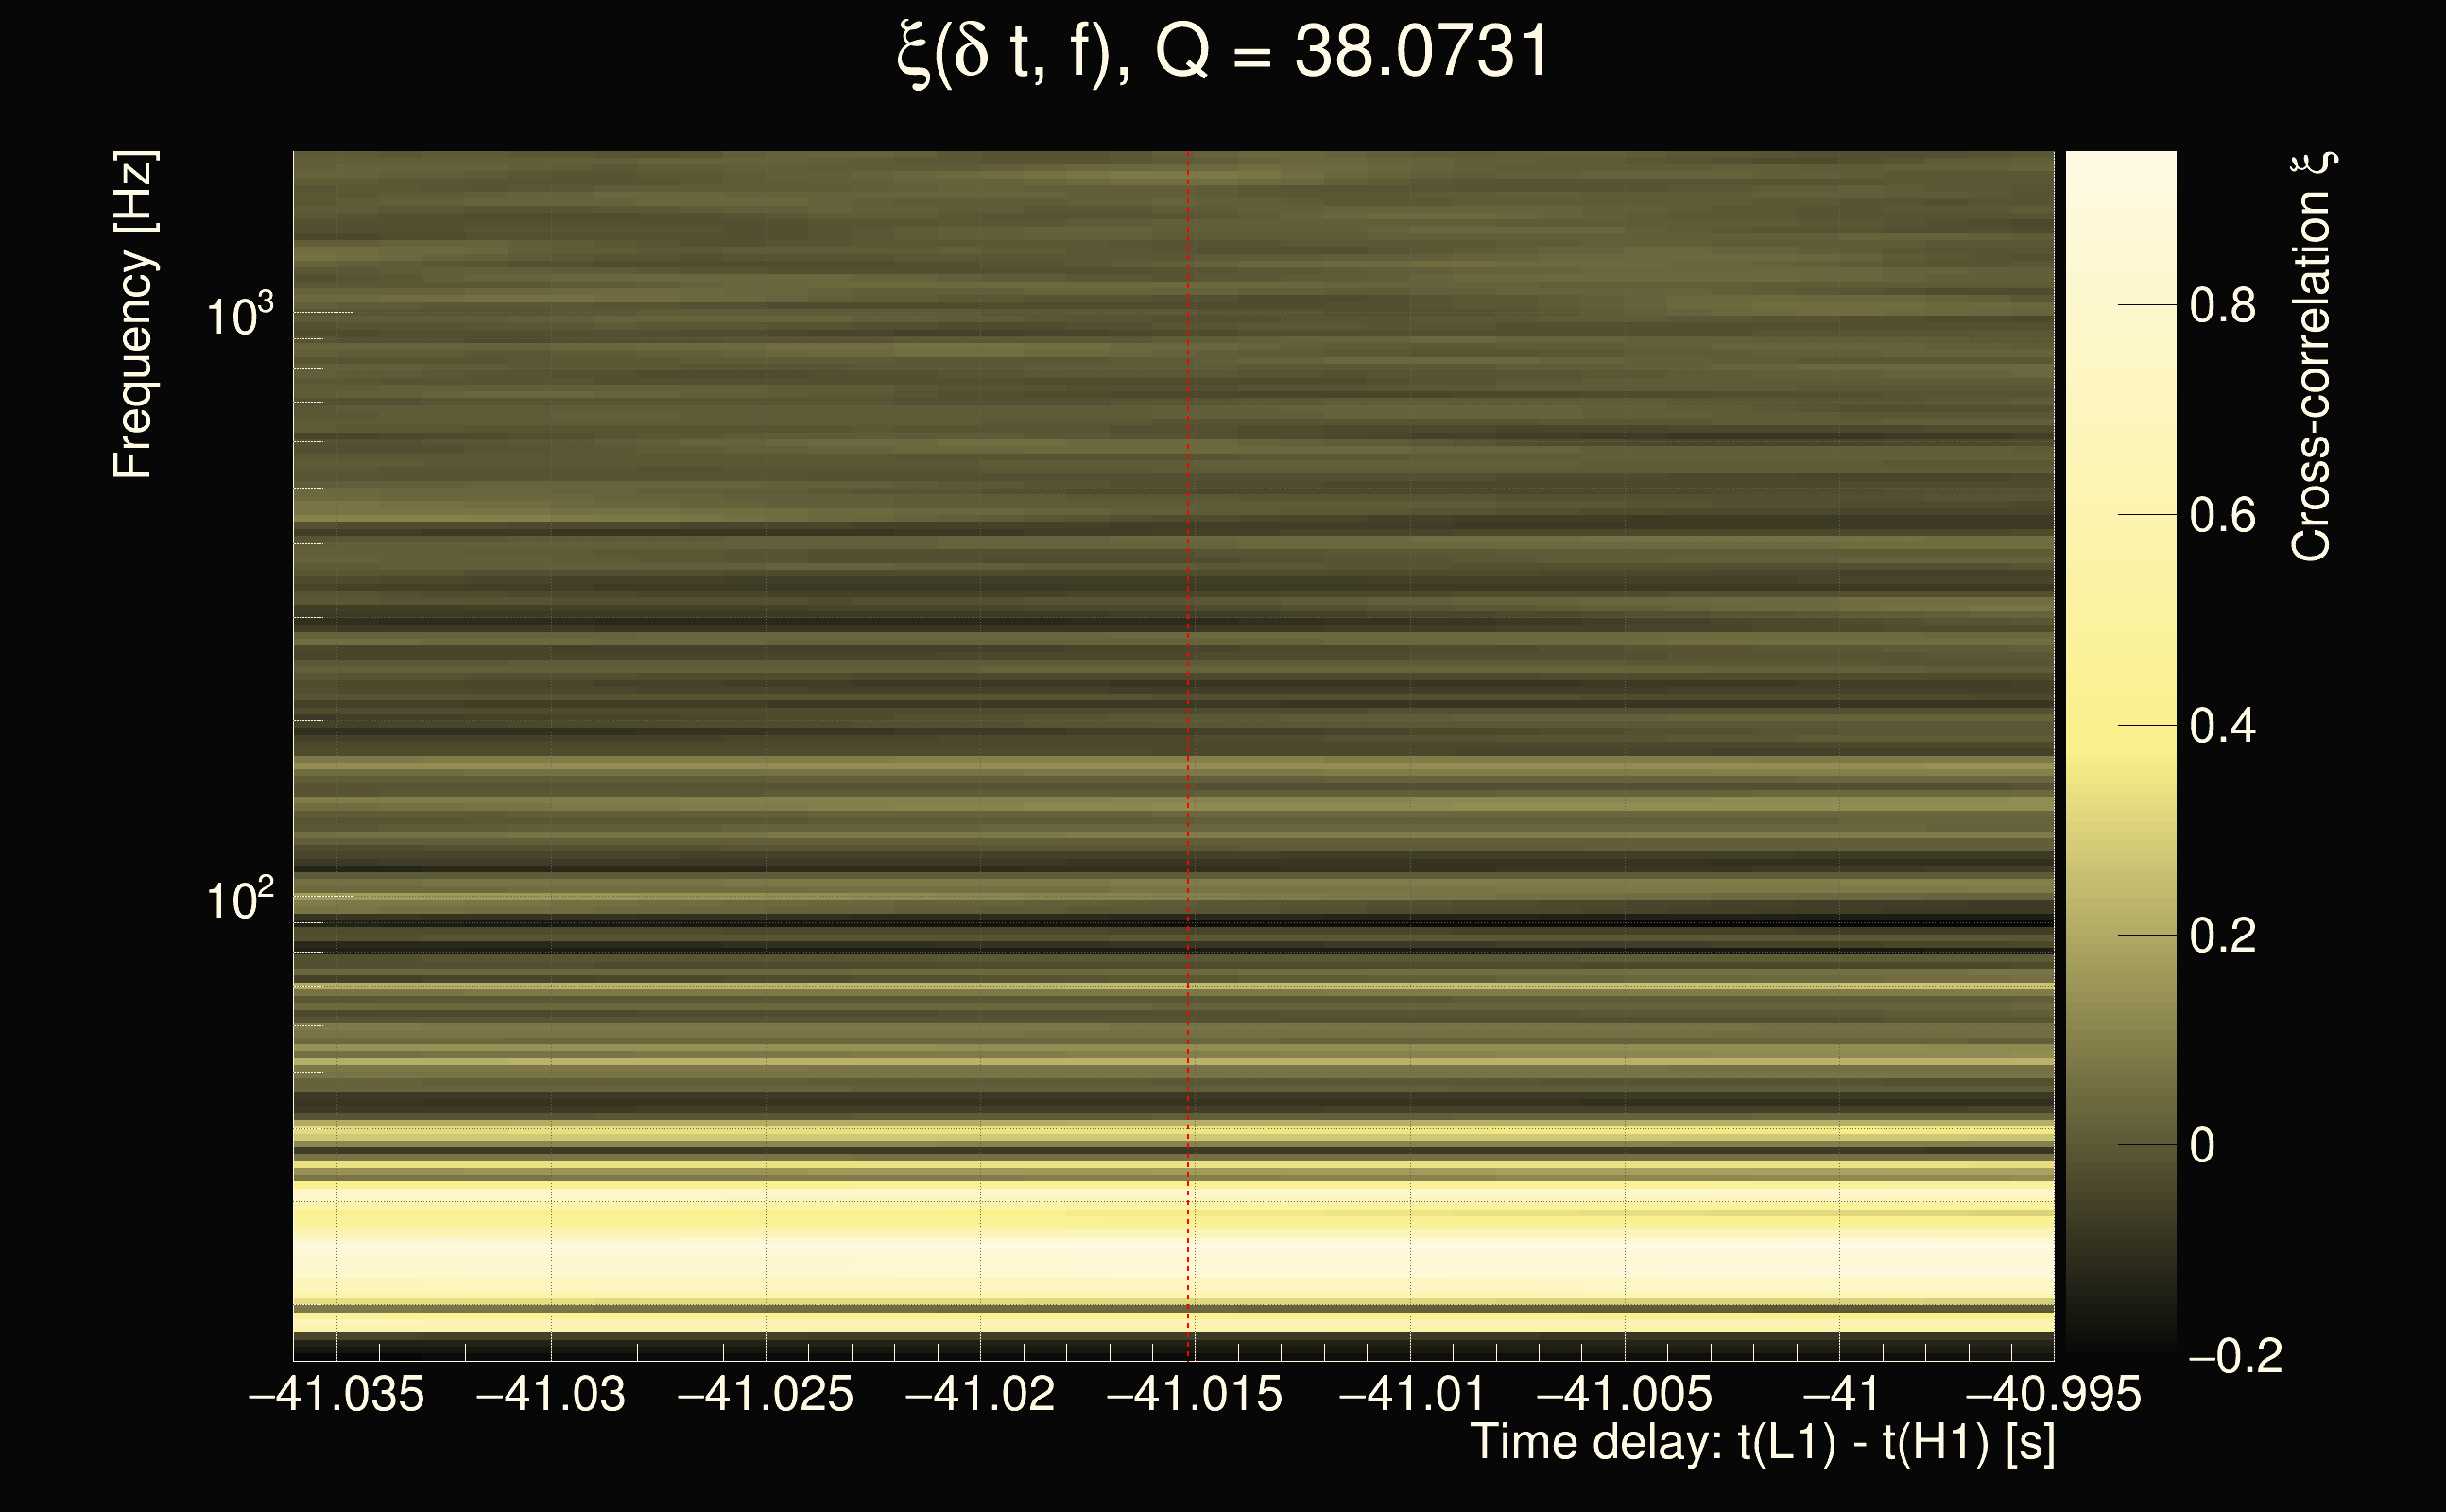Click the -41.035 time delay tick label
The height and width of the screenshot is (1512, 2446).
[x=336, y=1394]
